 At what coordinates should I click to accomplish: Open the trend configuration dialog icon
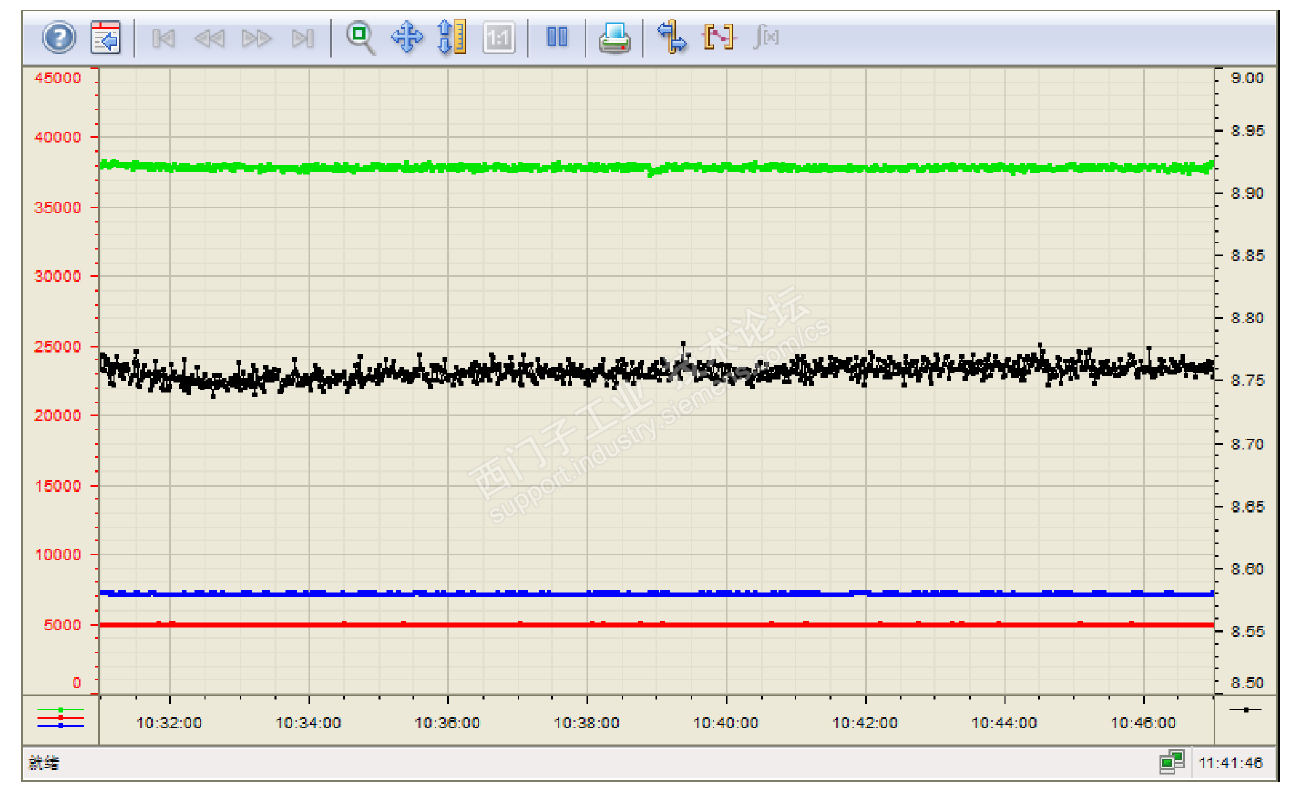click(105, 38)
